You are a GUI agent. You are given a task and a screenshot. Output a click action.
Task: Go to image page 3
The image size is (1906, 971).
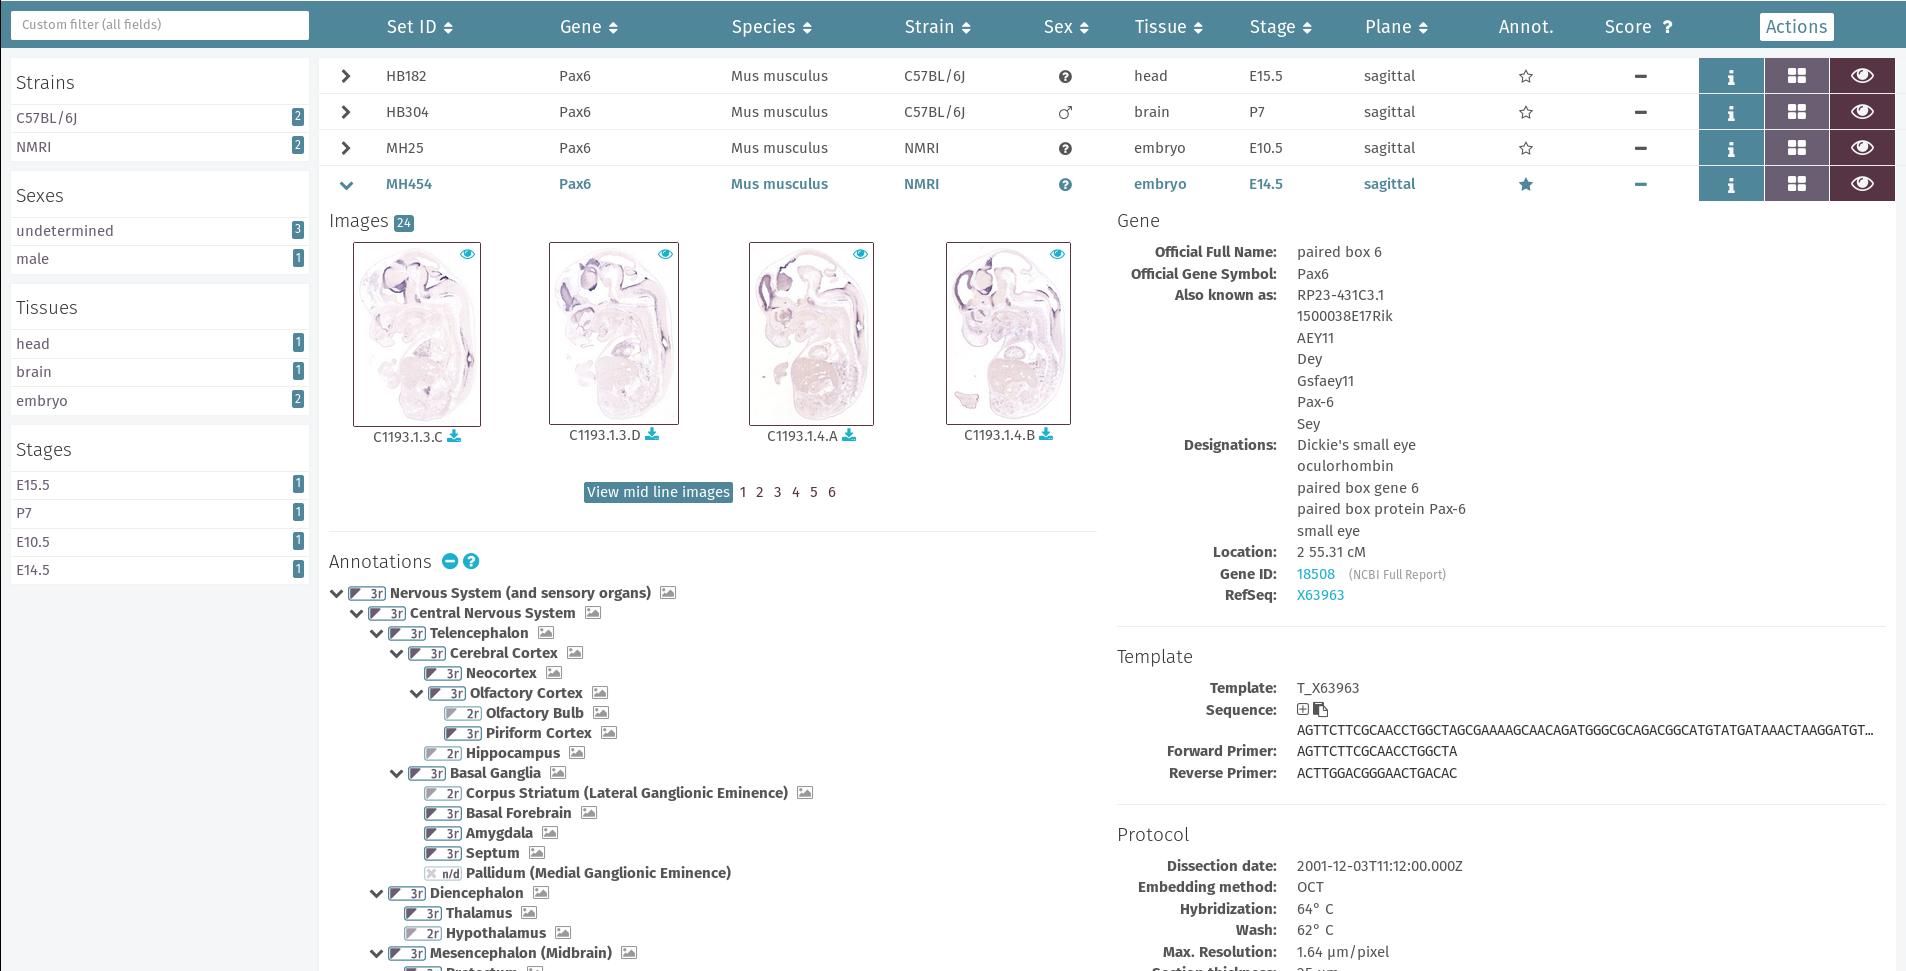778,492
